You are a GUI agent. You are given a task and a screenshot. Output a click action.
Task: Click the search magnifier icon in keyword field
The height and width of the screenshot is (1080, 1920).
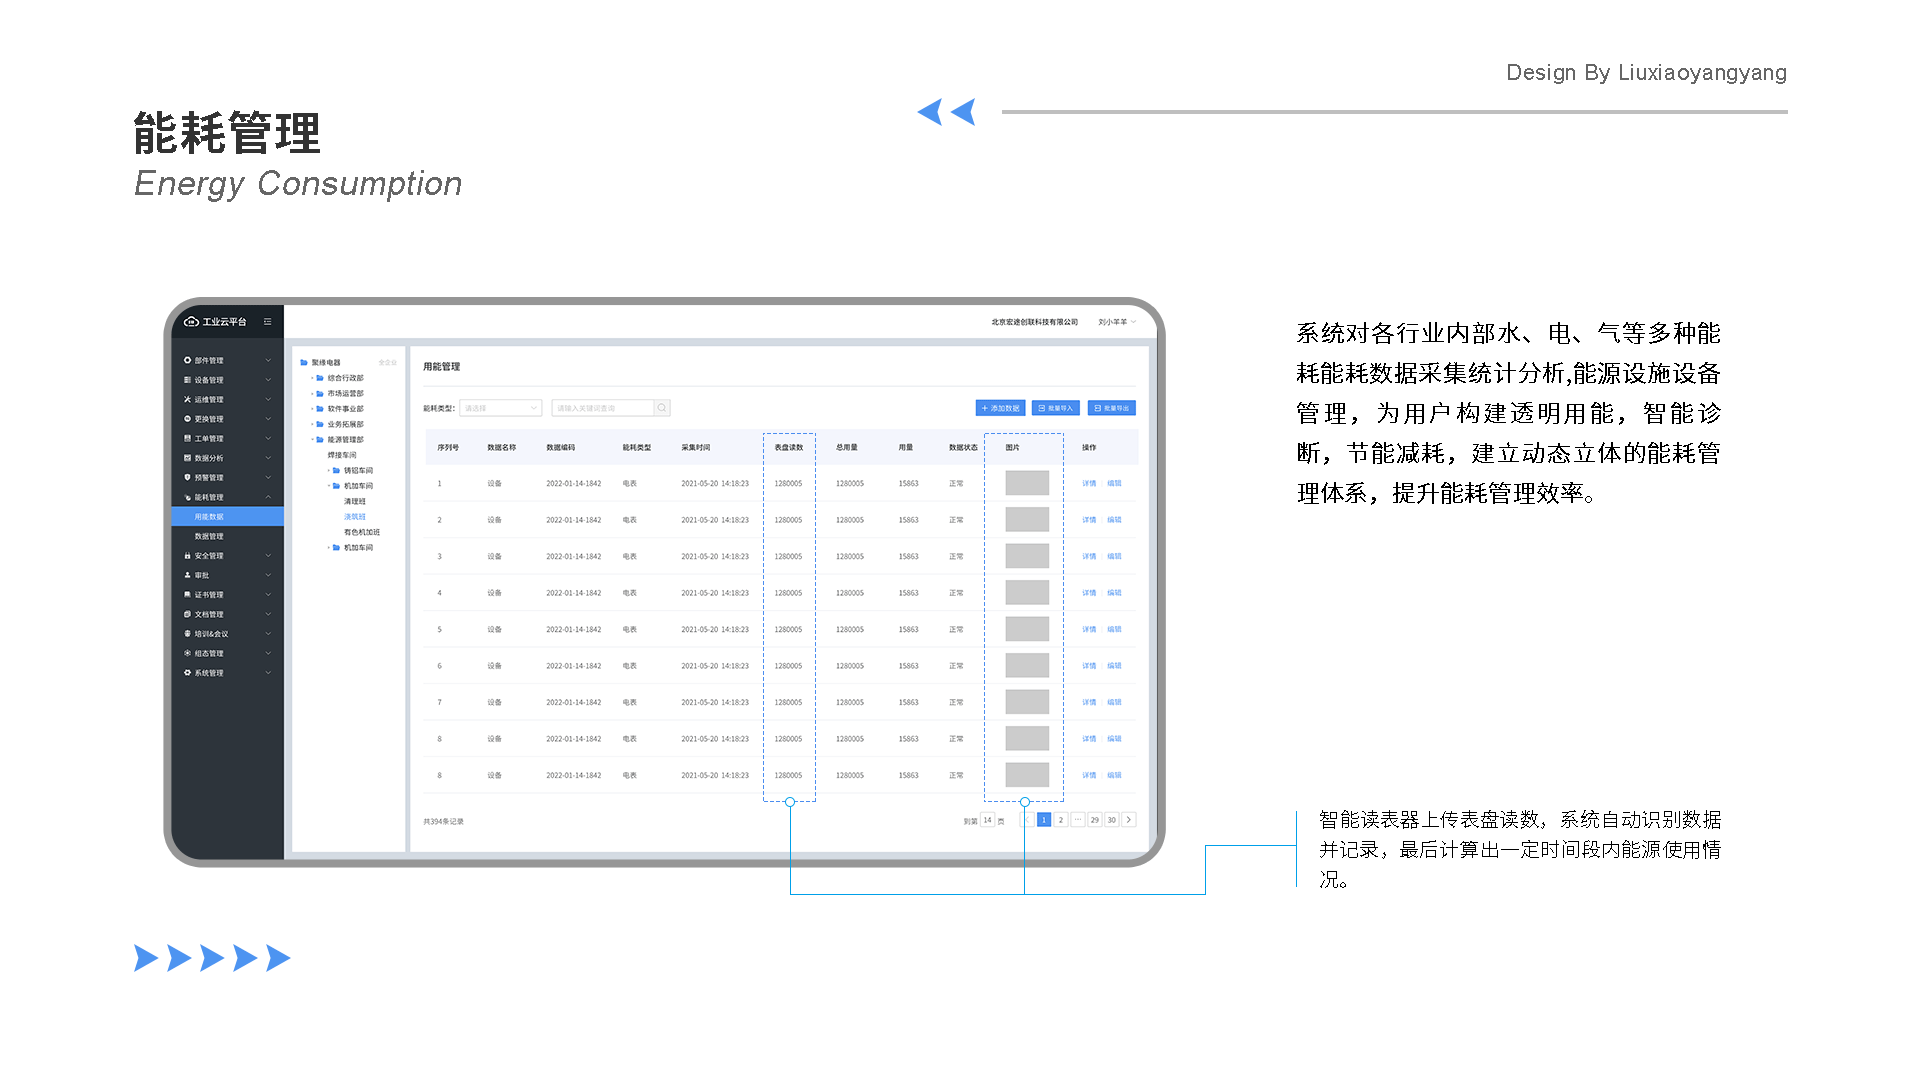click(662, 408)
